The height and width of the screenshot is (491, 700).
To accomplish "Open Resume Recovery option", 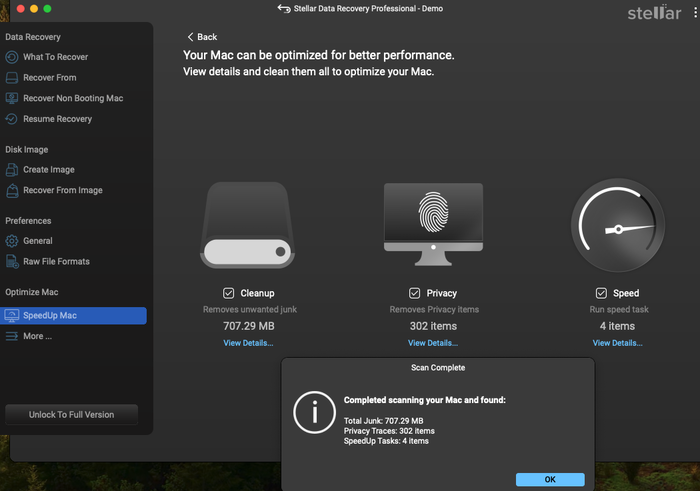I will 58,119.
